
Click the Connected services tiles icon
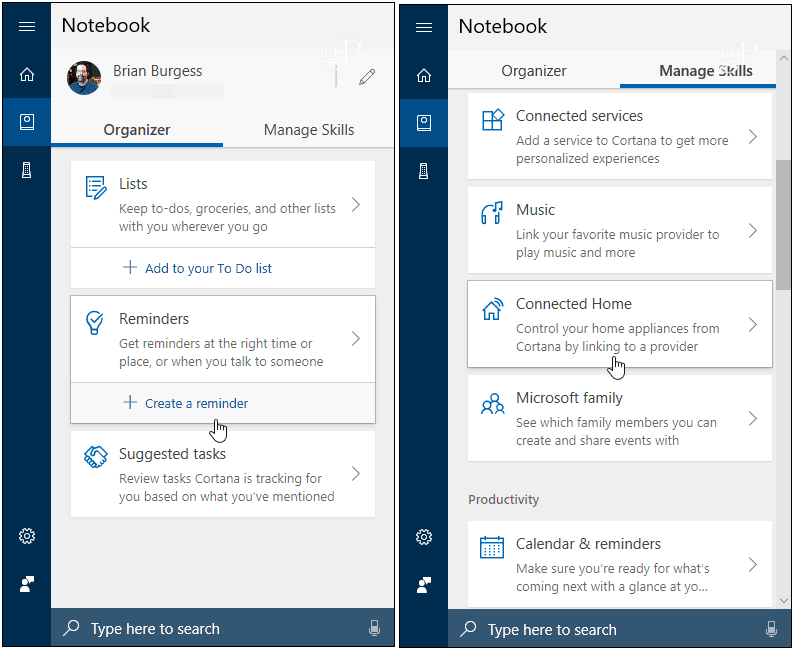(493, 120)
